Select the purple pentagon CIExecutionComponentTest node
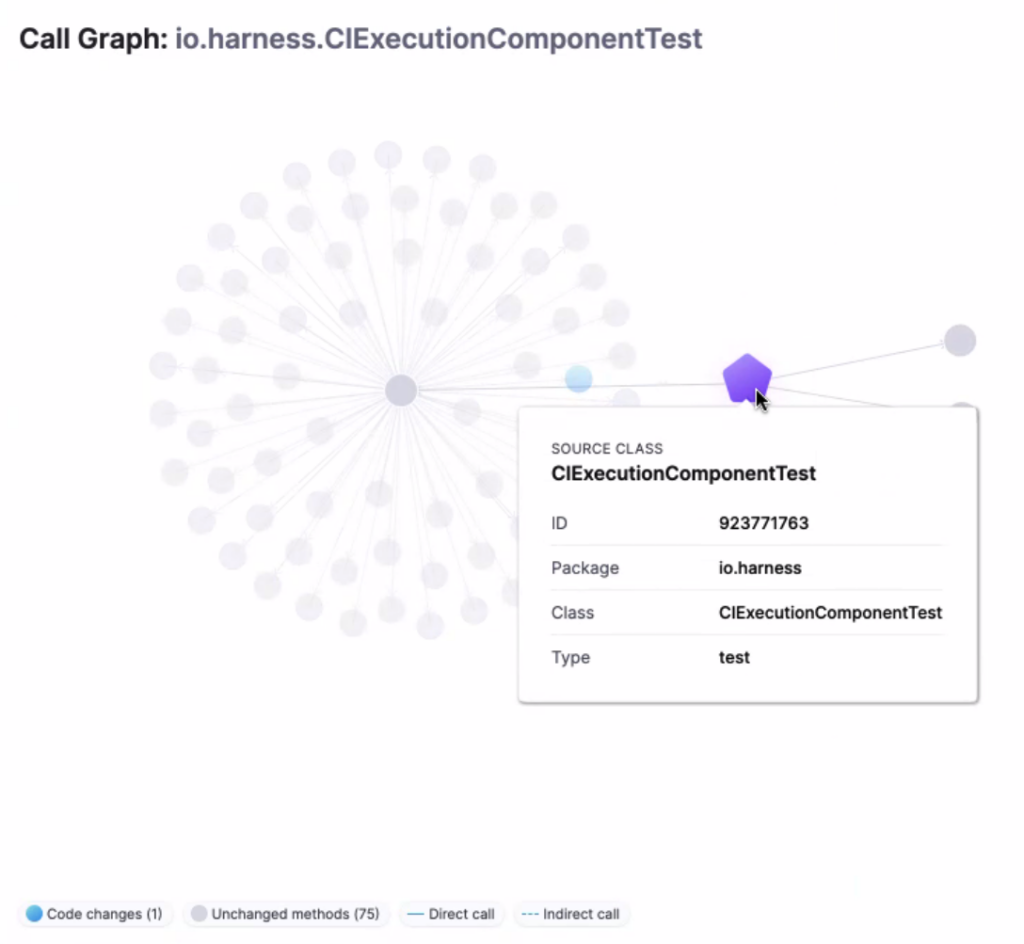The image size is (1024, 944). click(747, 377)
